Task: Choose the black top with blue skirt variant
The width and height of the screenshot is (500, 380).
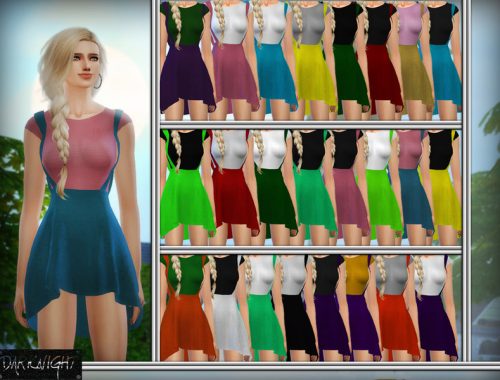Action: pos(444,60)
